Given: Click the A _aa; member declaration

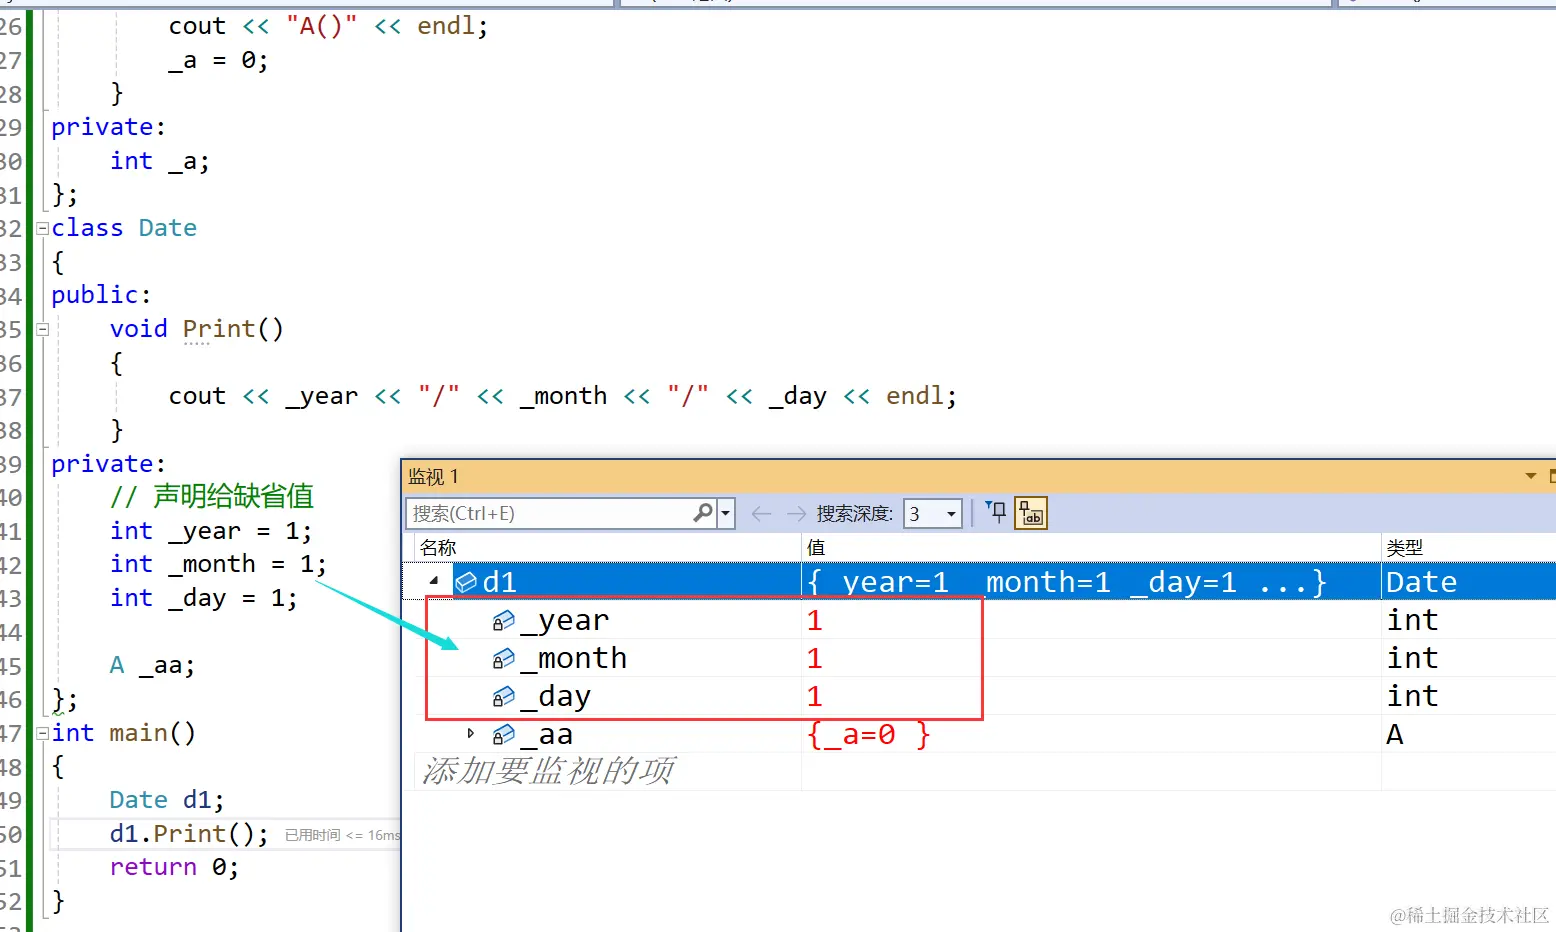Looking at the screenshot, I should (152, 666).
